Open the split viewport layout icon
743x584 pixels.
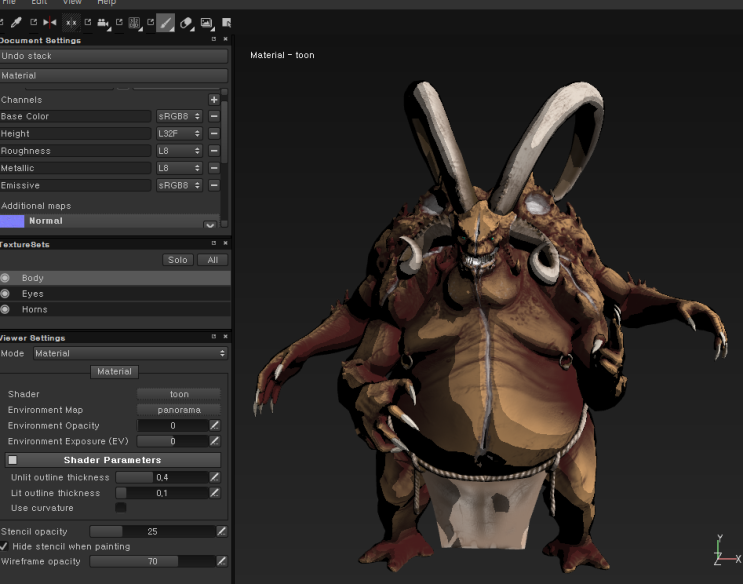(x=135, y=23)
